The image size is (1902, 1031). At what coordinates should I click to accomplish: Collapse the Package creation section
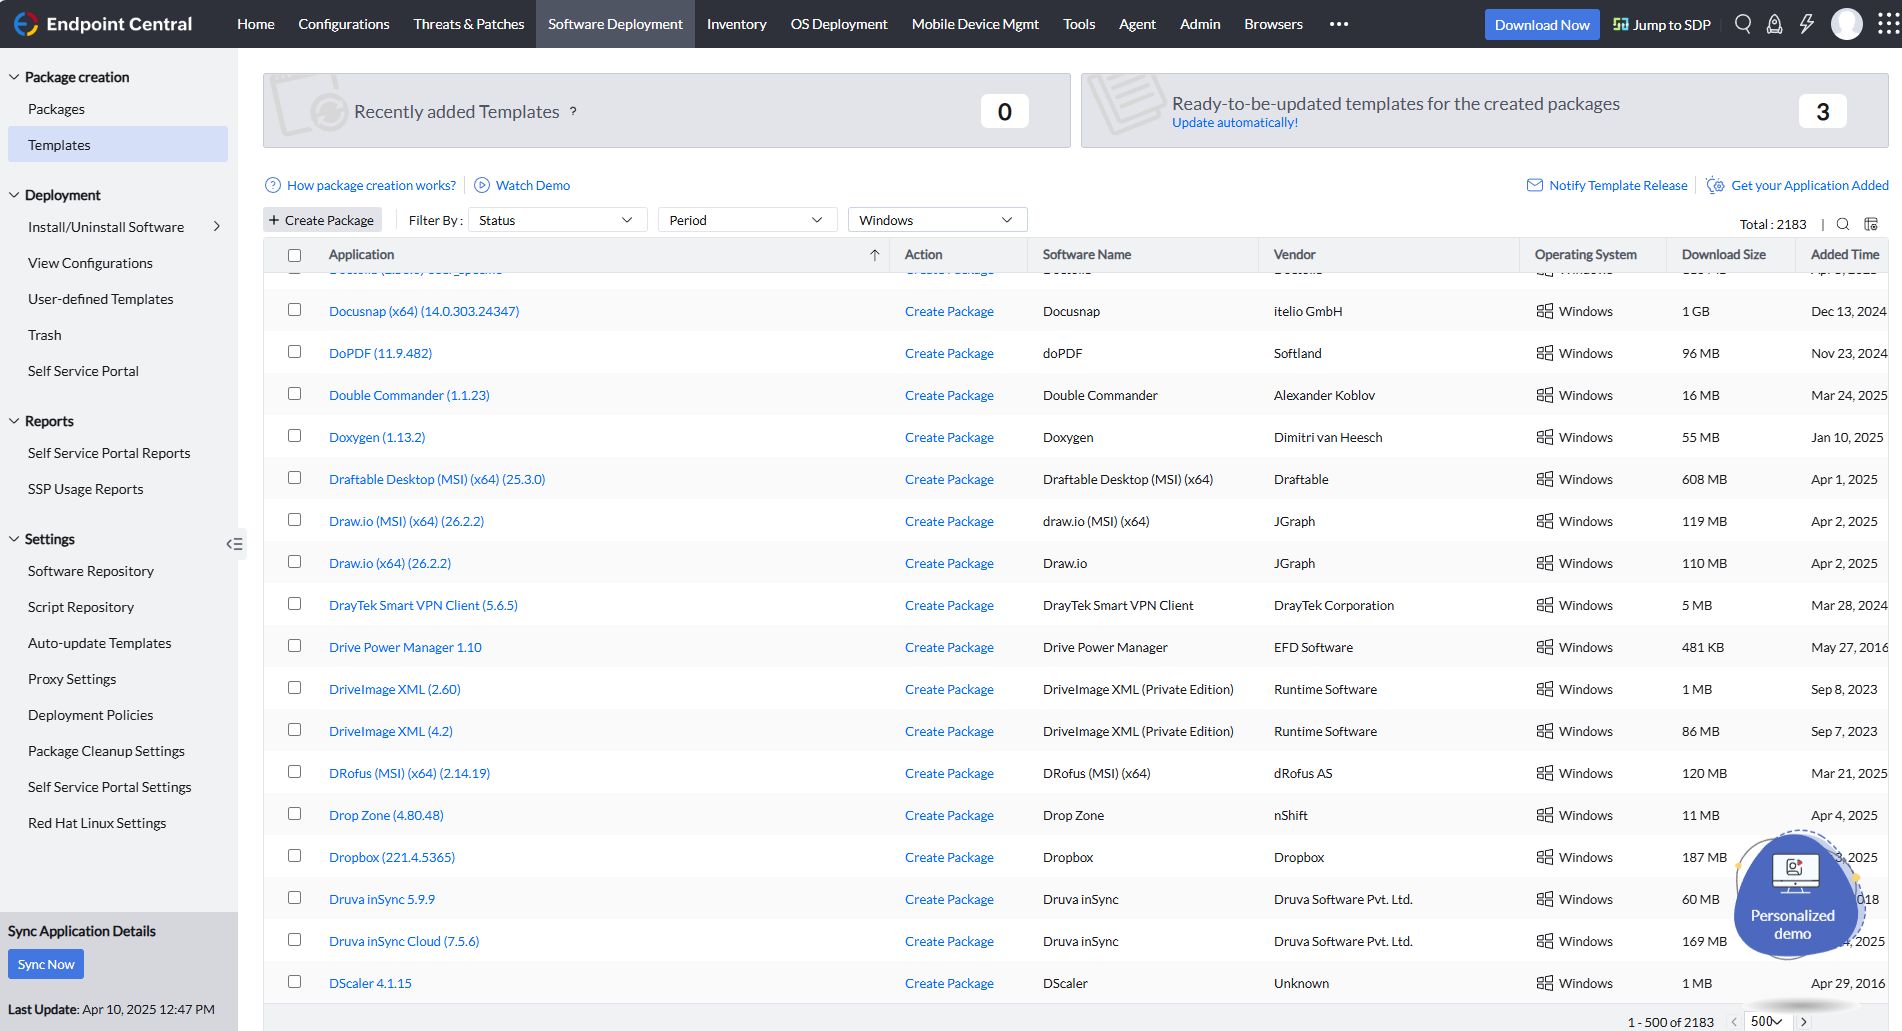pos(14,77)
